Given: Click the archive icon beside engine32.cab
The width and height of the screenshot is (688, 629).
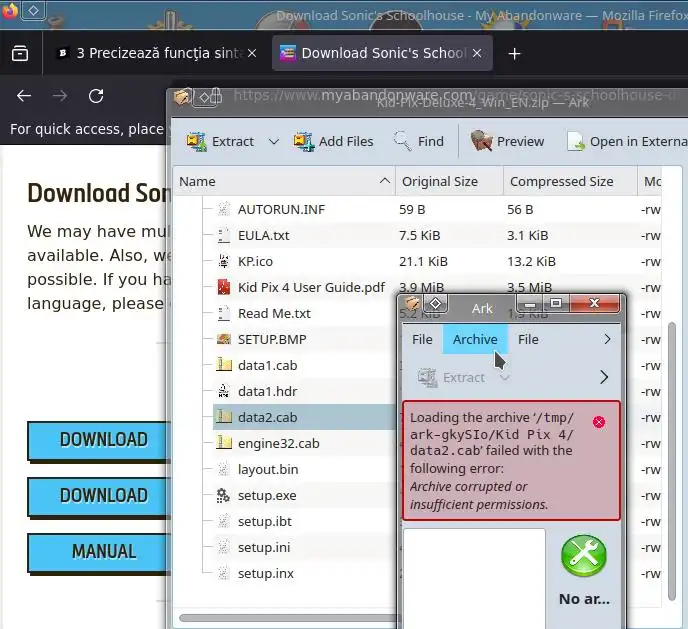Looking at the screenshot, I should [224, 443].
